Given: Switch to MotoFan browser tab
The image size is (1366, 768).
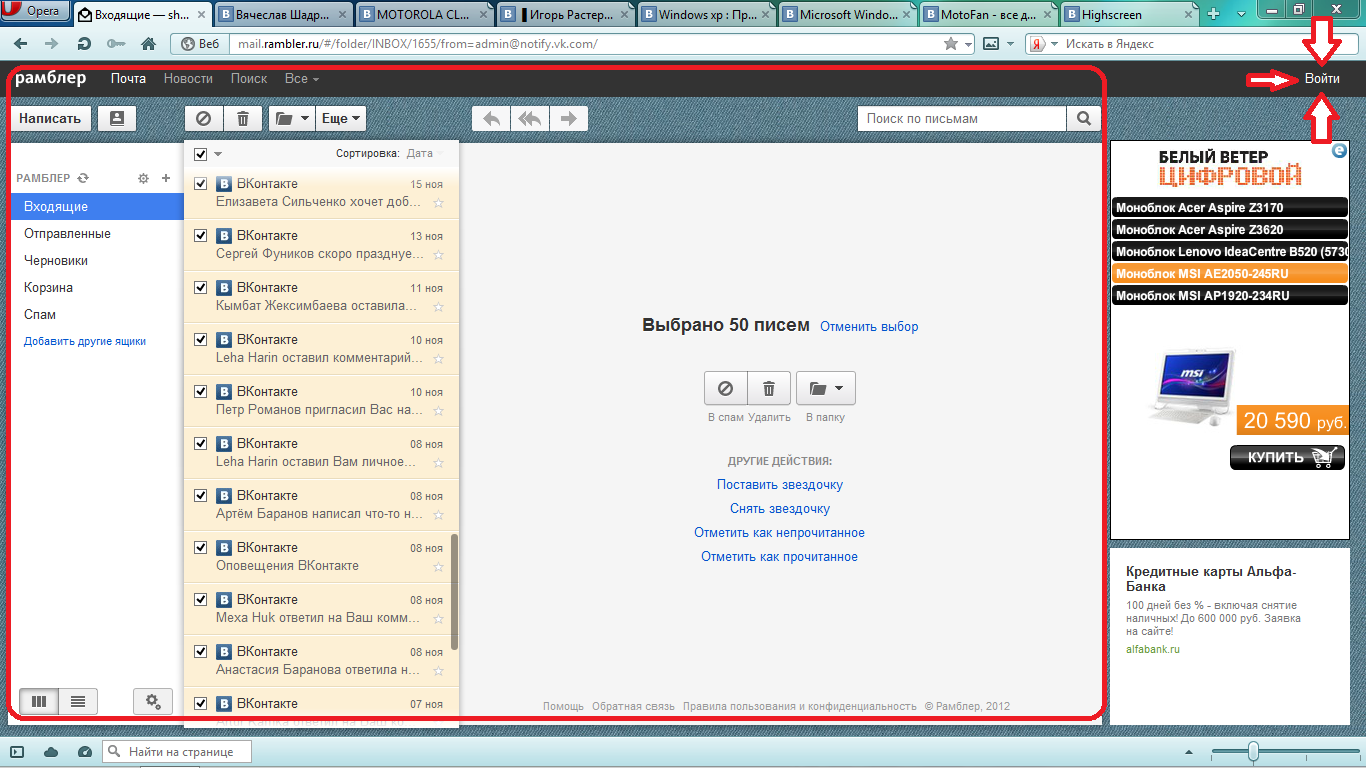Looking at the screenshot, I should [x=986, y=14].
